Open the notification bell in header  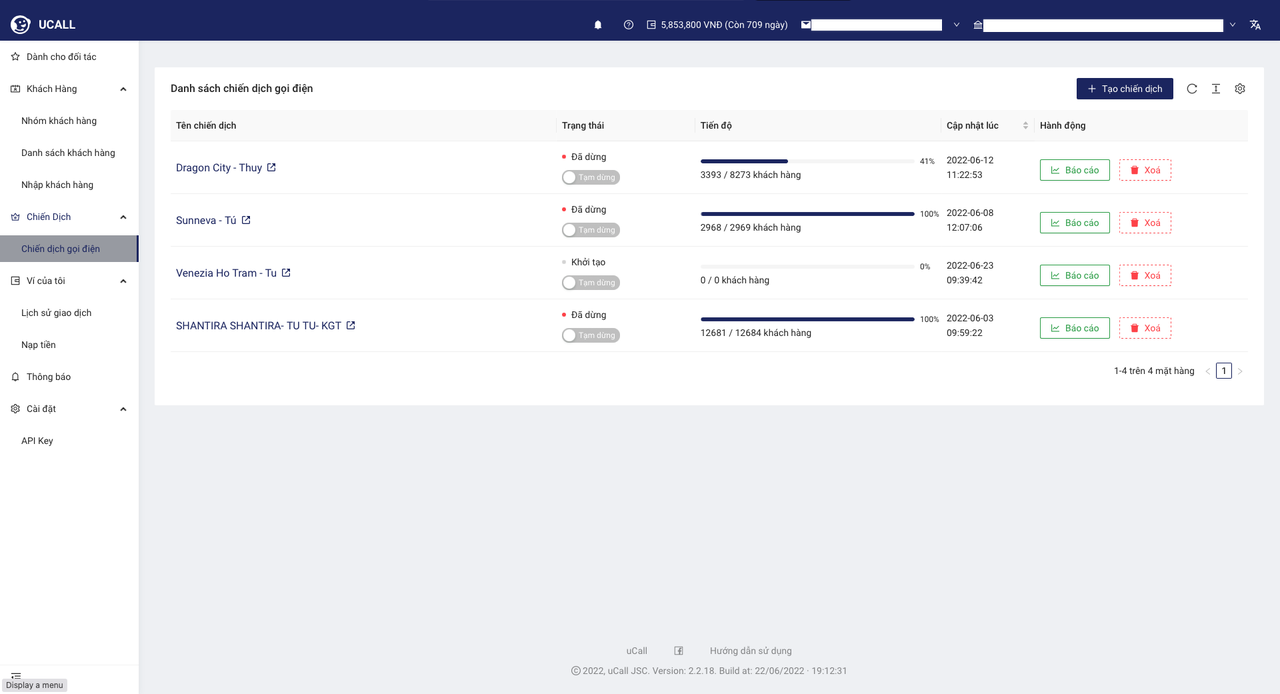(x=598, y=25)
